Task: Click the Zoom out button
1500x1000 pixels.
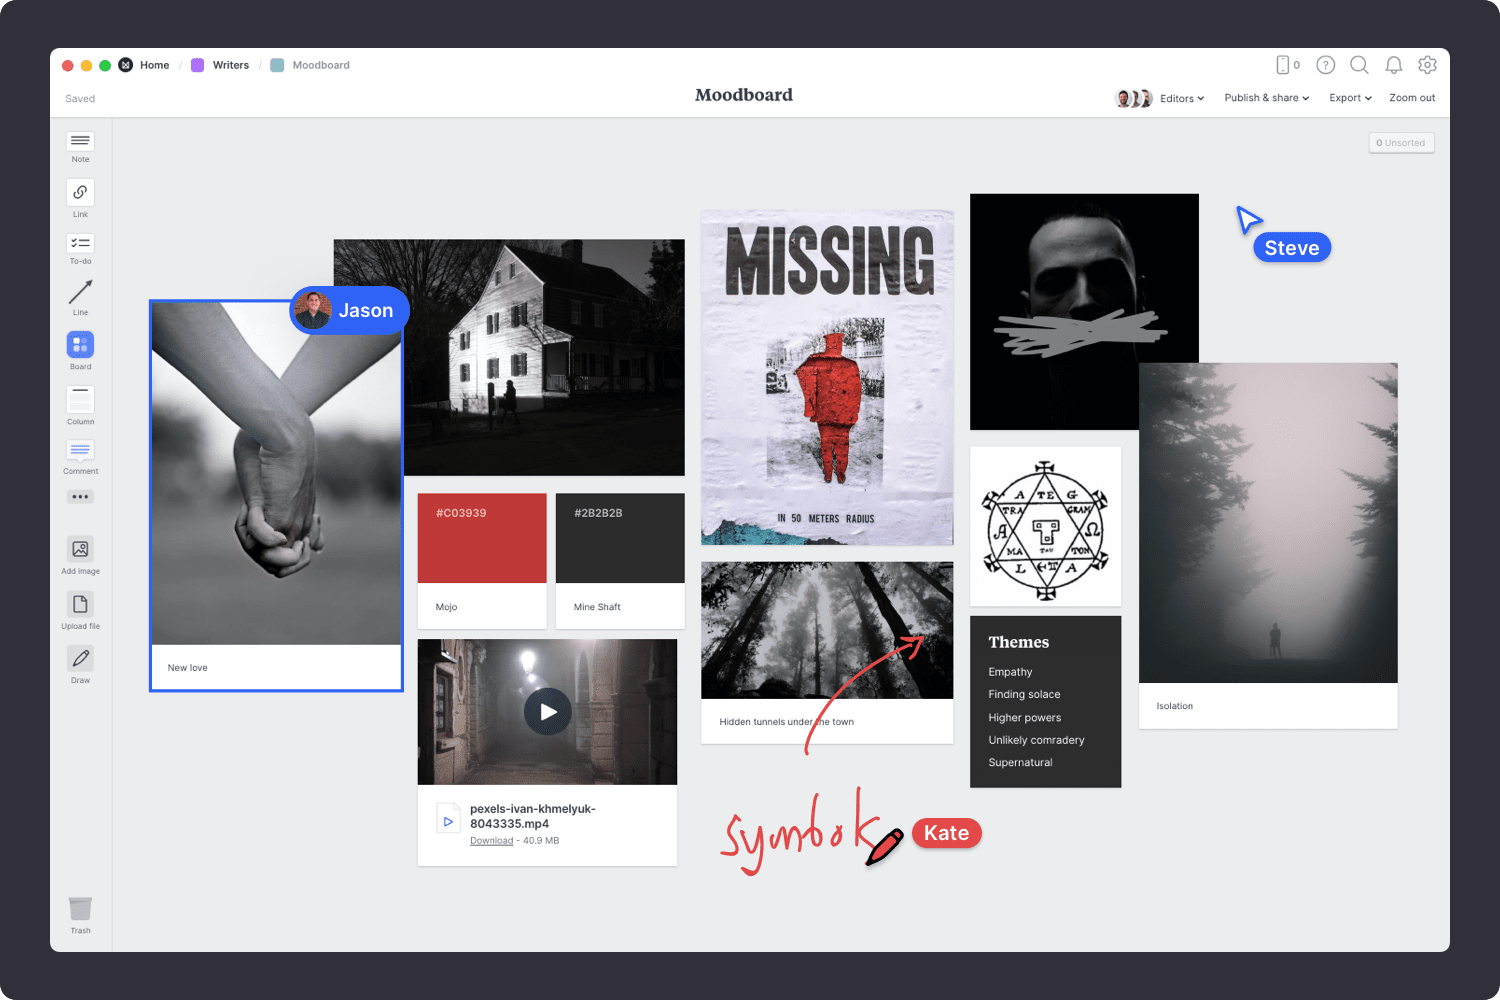Action: pos(1411,98)
